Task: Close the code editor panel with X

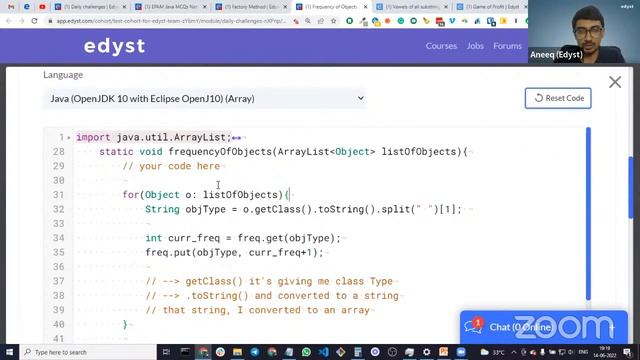Action: (615, 82)
